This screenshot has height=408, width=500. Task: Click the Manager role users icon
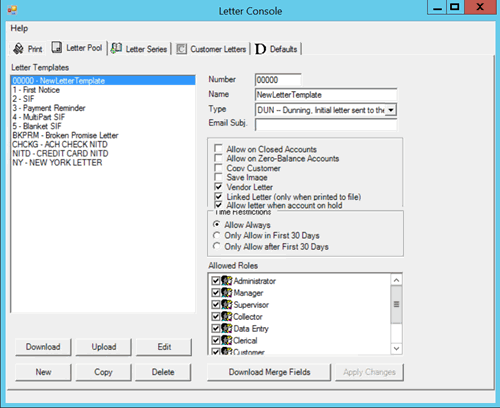click(x=227, y=293)
